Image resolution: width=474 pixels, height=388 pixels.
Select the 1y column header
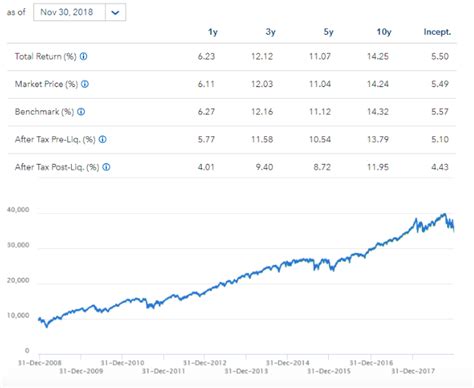213,32
